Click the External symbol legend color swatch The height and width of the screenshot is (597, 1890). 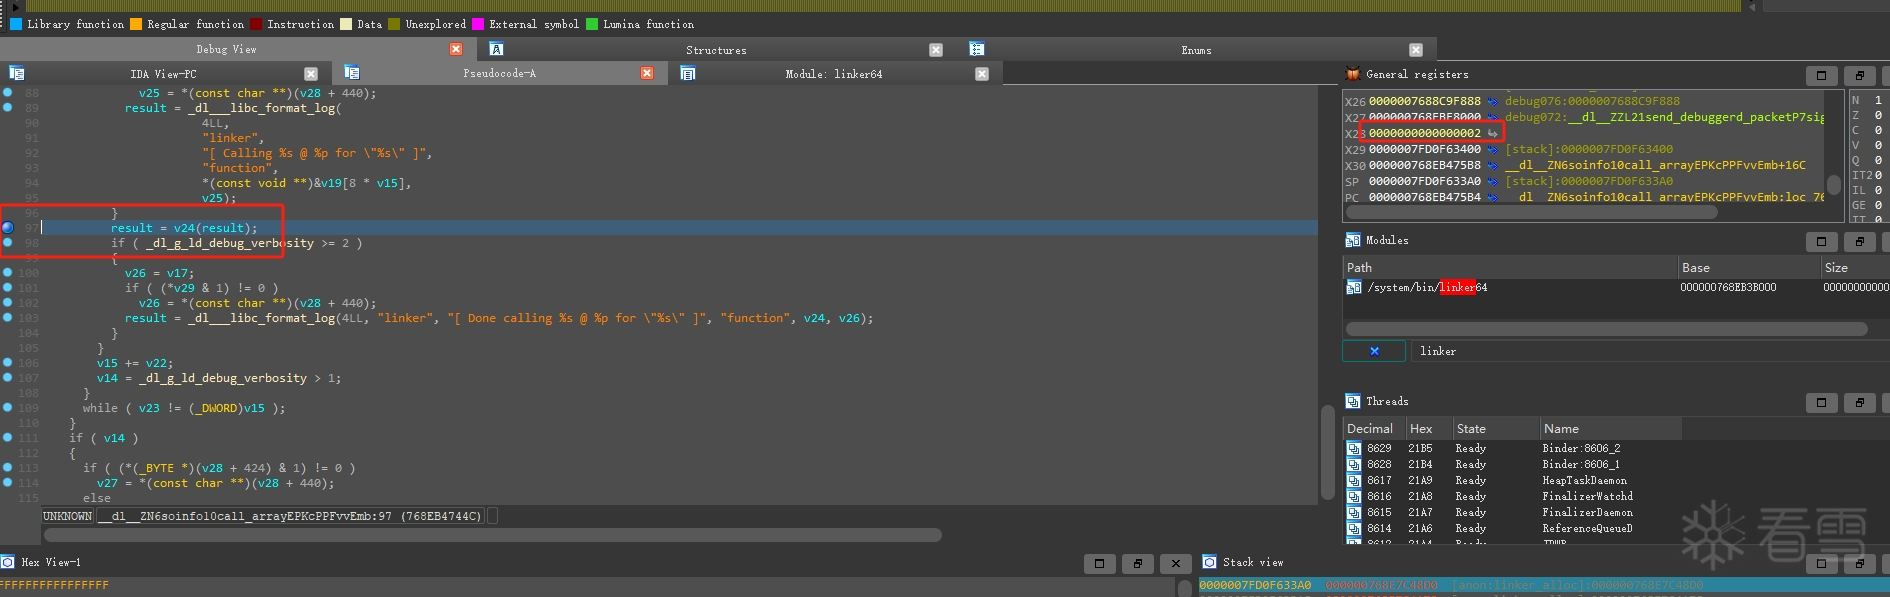click(x=478, y=24)
